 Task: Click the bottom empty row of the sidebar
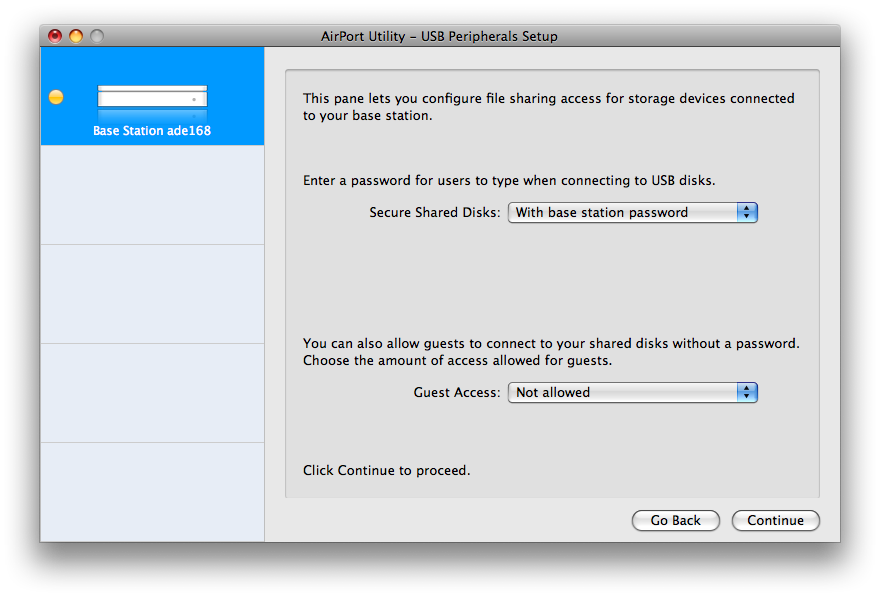tap(152, 491)
